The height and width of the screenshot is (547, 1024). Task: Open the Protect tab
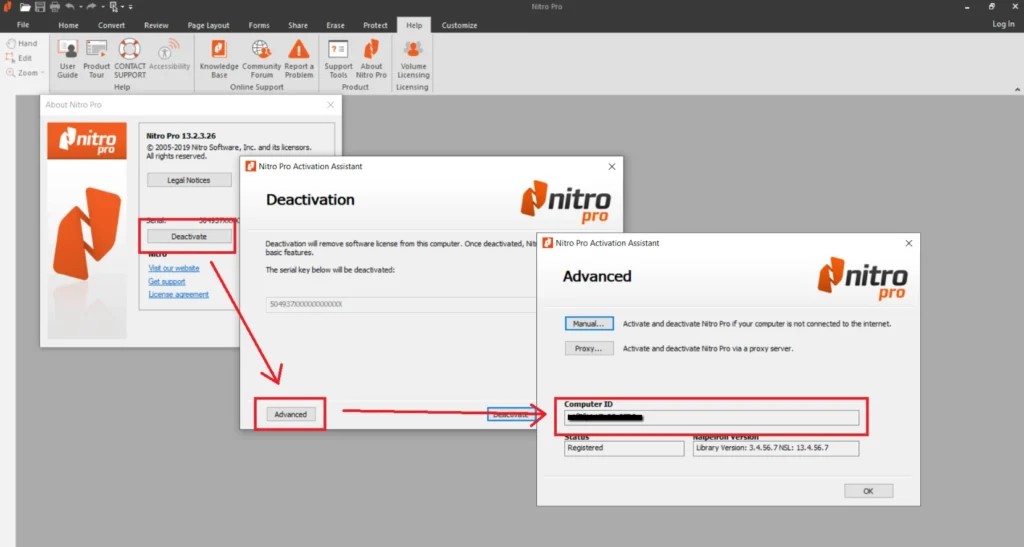375,25
